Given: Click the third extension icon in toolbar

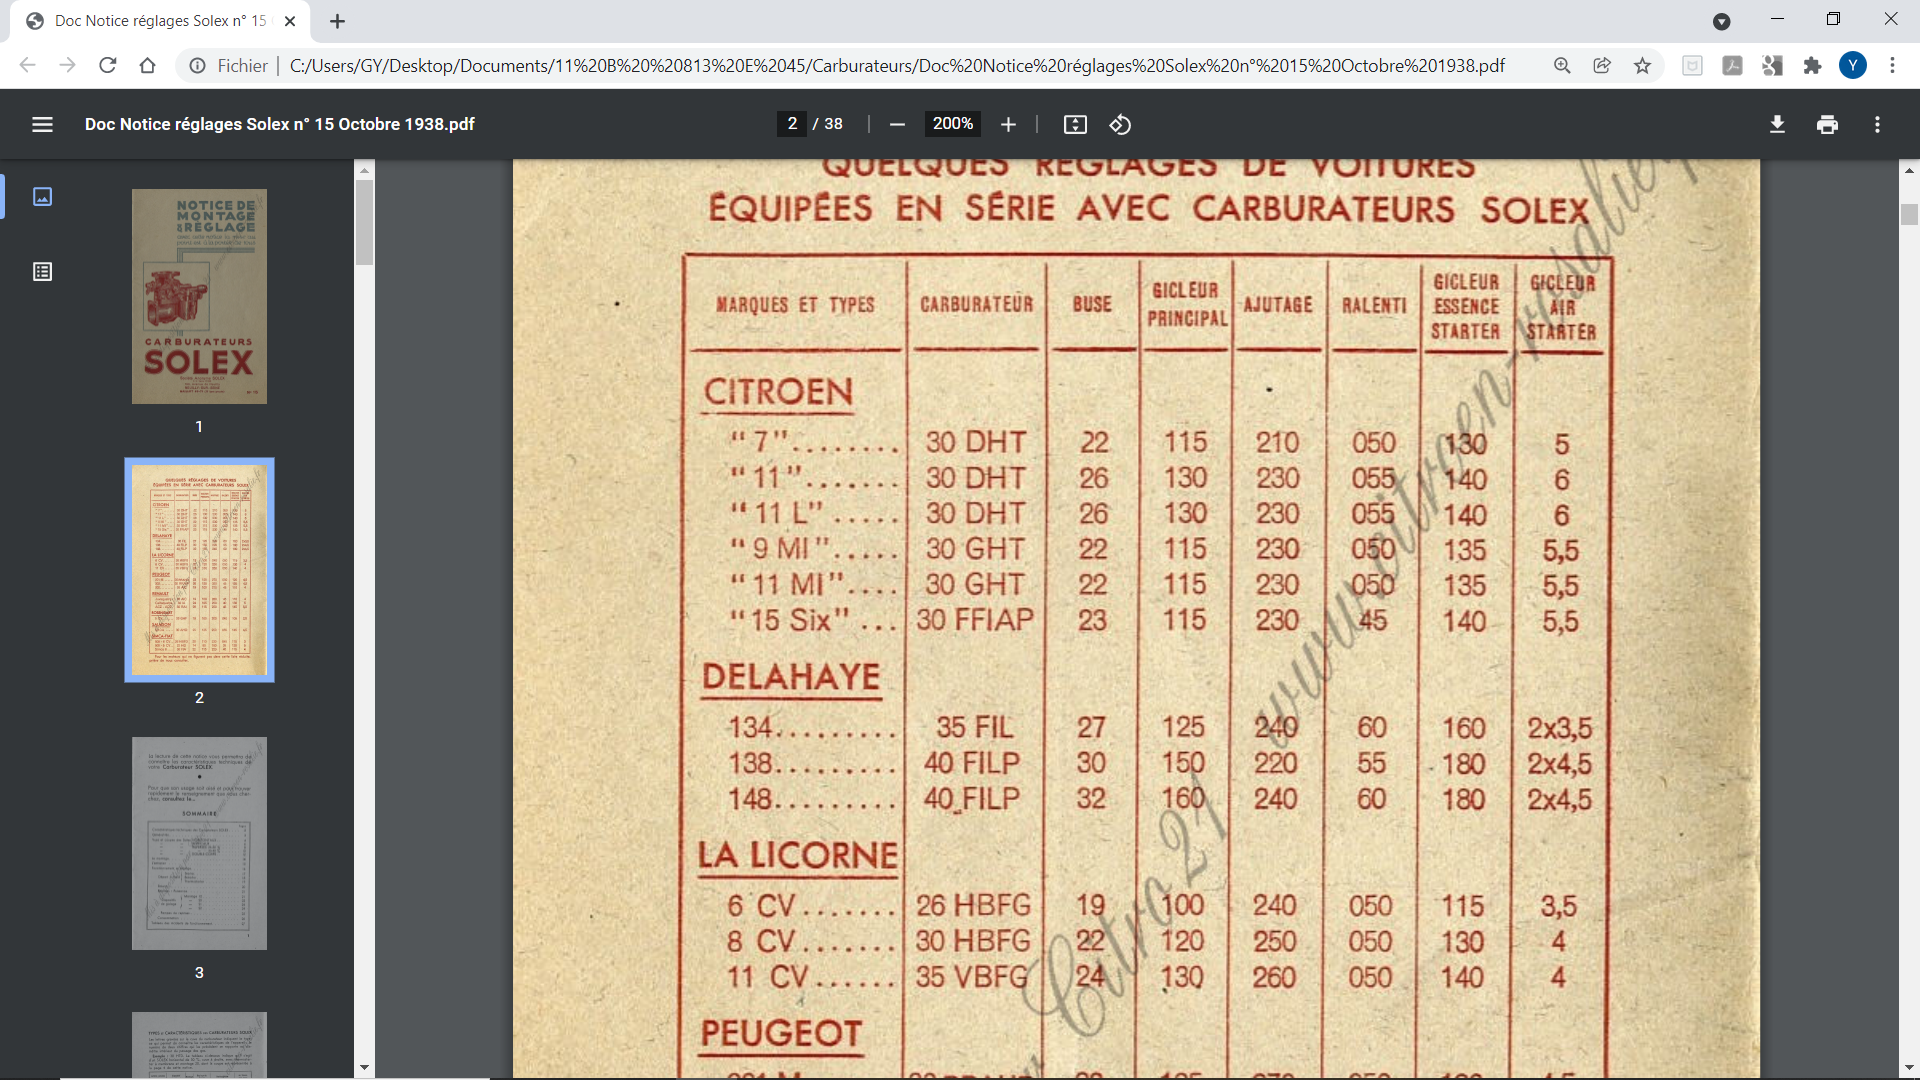Looking at the screenshot, I should click(1772, 65).
